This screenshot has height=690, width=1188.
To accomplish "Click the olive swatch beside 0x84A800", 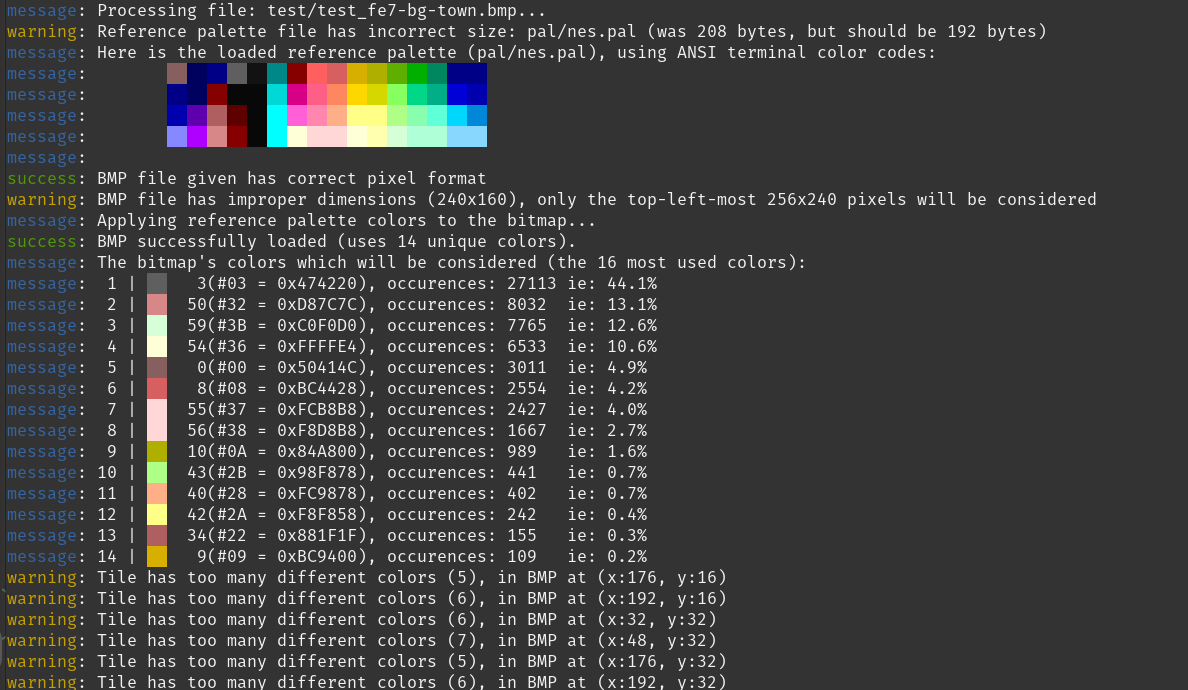I will point(157,452).
